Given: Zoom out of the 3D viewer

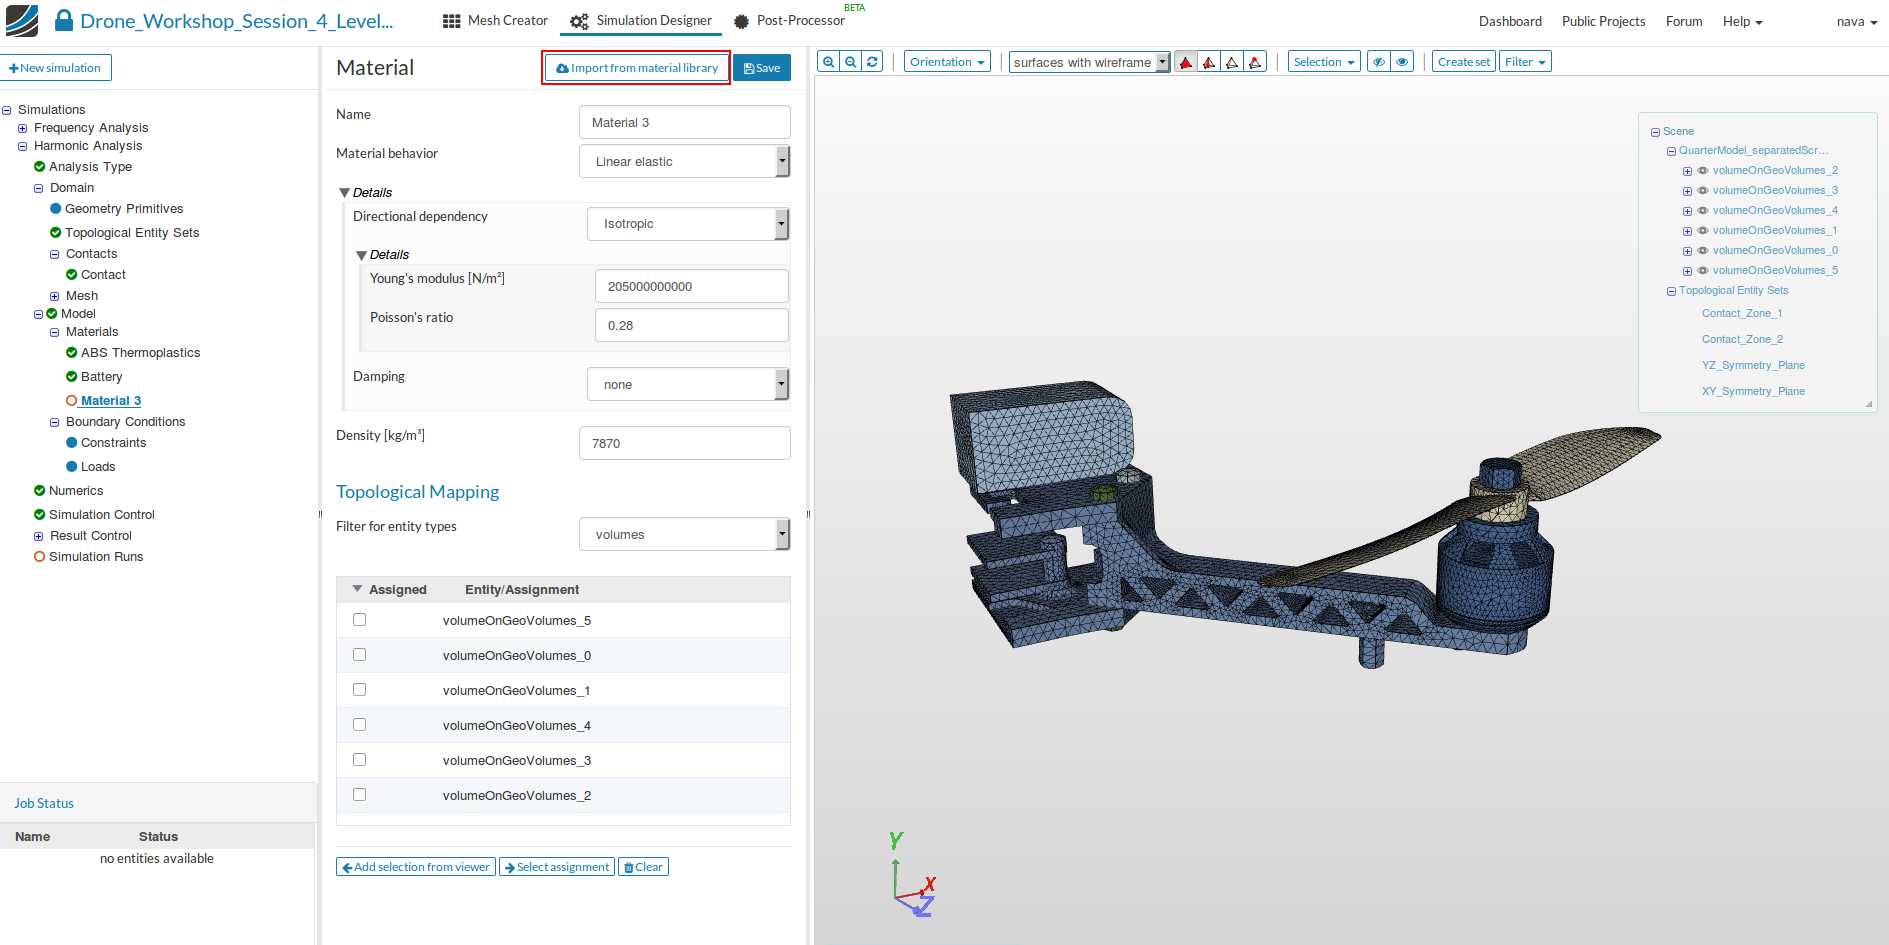Looking at the screenshot, I should coord(850,62).
